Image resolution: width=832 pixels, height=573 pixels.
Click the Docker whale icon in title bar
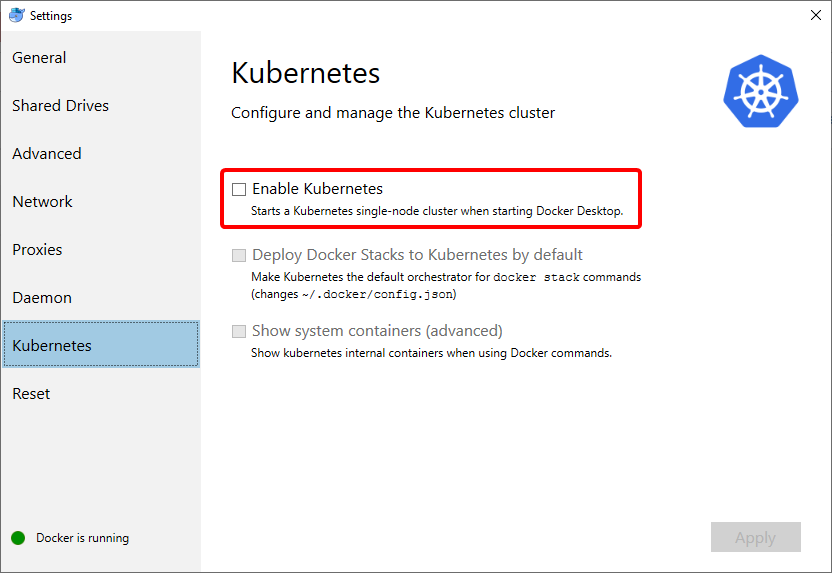click(16, 15)
